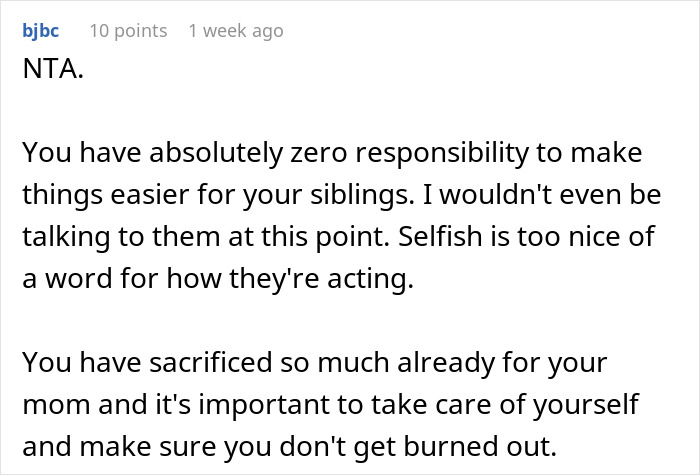Image resolution: width=700 pixels, height=475 pixels.
Task: Open the 1 week ago timestamp permalink
Action: click(236, 31)
